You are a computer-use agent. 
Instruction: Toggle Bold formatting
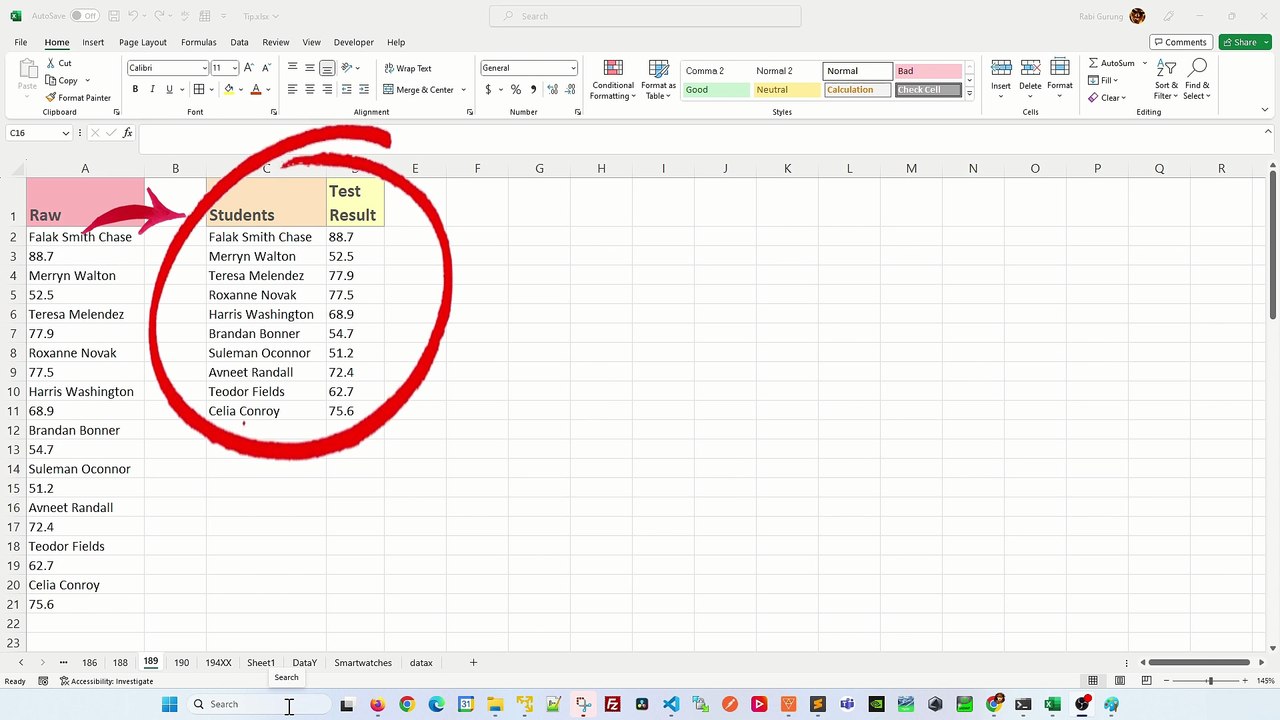[x=135, y=89]
